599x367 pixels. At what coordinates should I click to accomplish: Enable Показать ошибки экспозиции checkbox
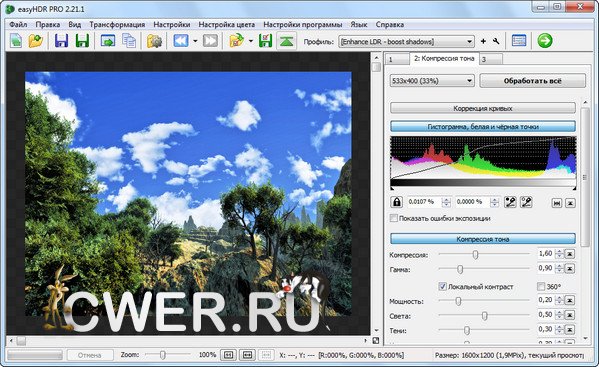[393, 218]
